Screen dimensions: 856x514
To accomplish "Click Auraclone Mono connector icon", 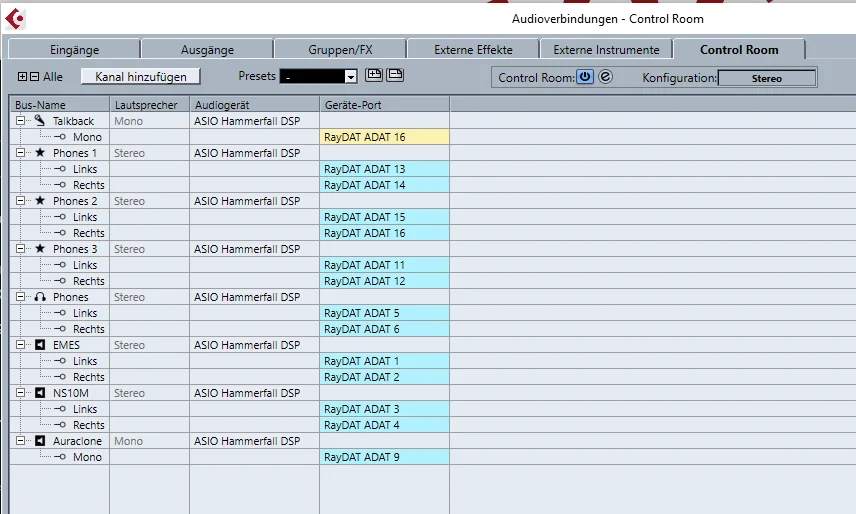I will click(60, 457).
